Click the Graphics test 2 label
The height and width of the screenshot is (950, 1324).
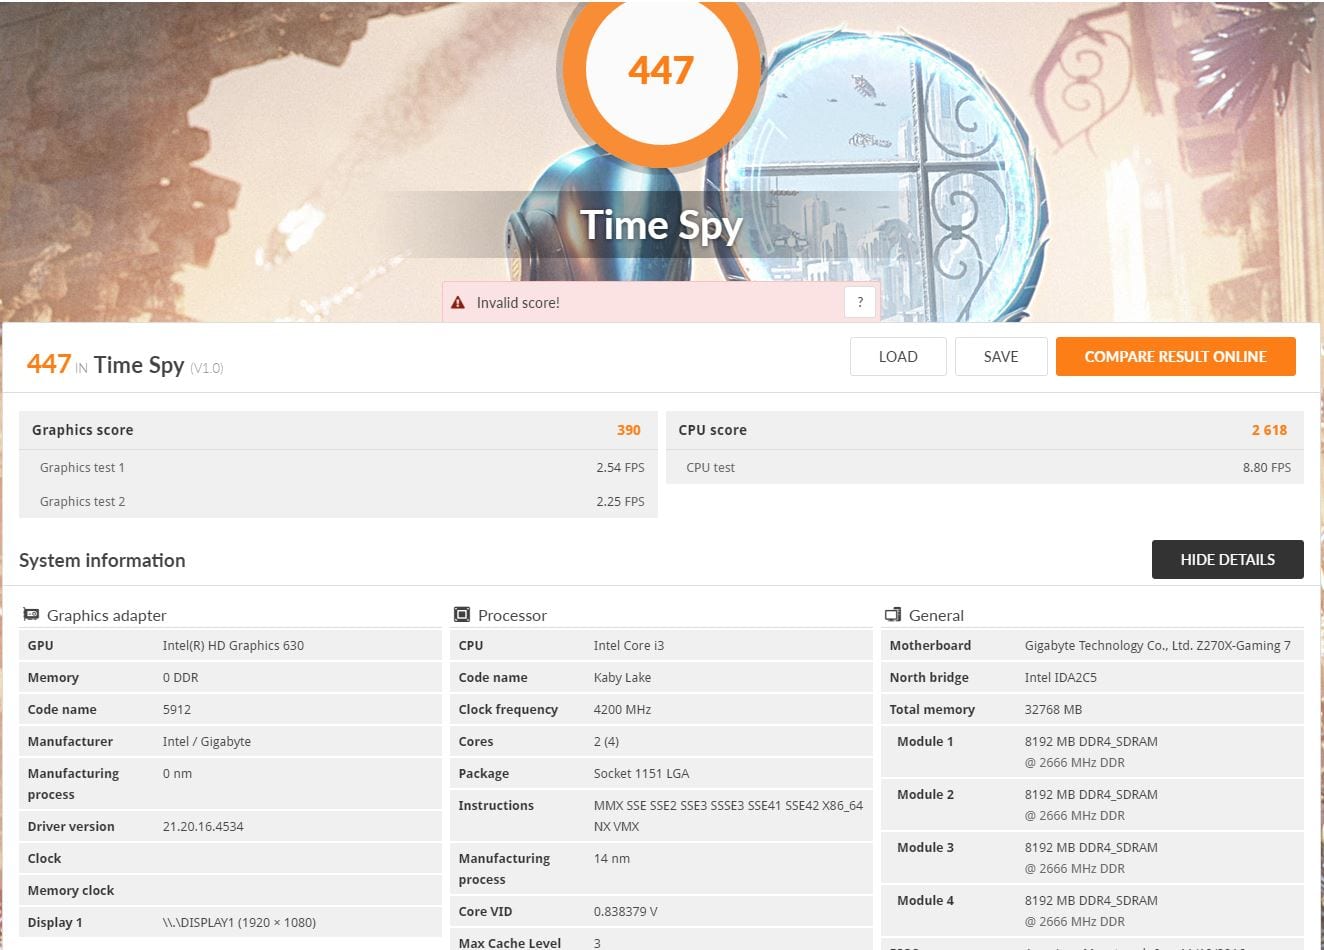point(82,501)
